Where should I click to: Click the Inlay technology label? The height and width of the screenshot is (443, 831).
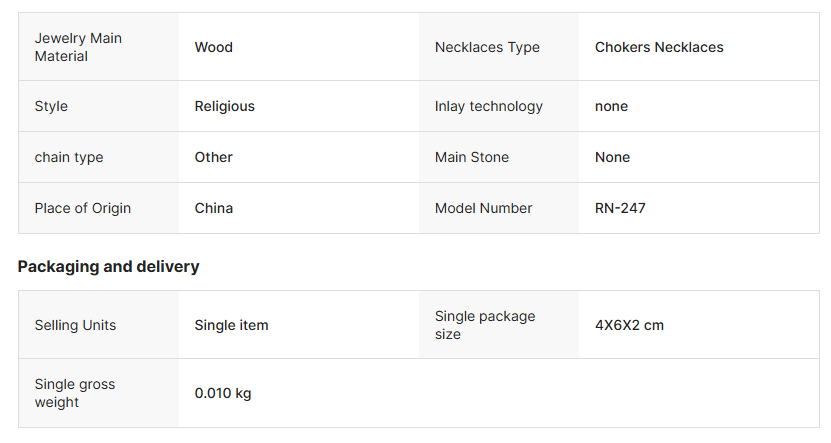tap(488, 106)
